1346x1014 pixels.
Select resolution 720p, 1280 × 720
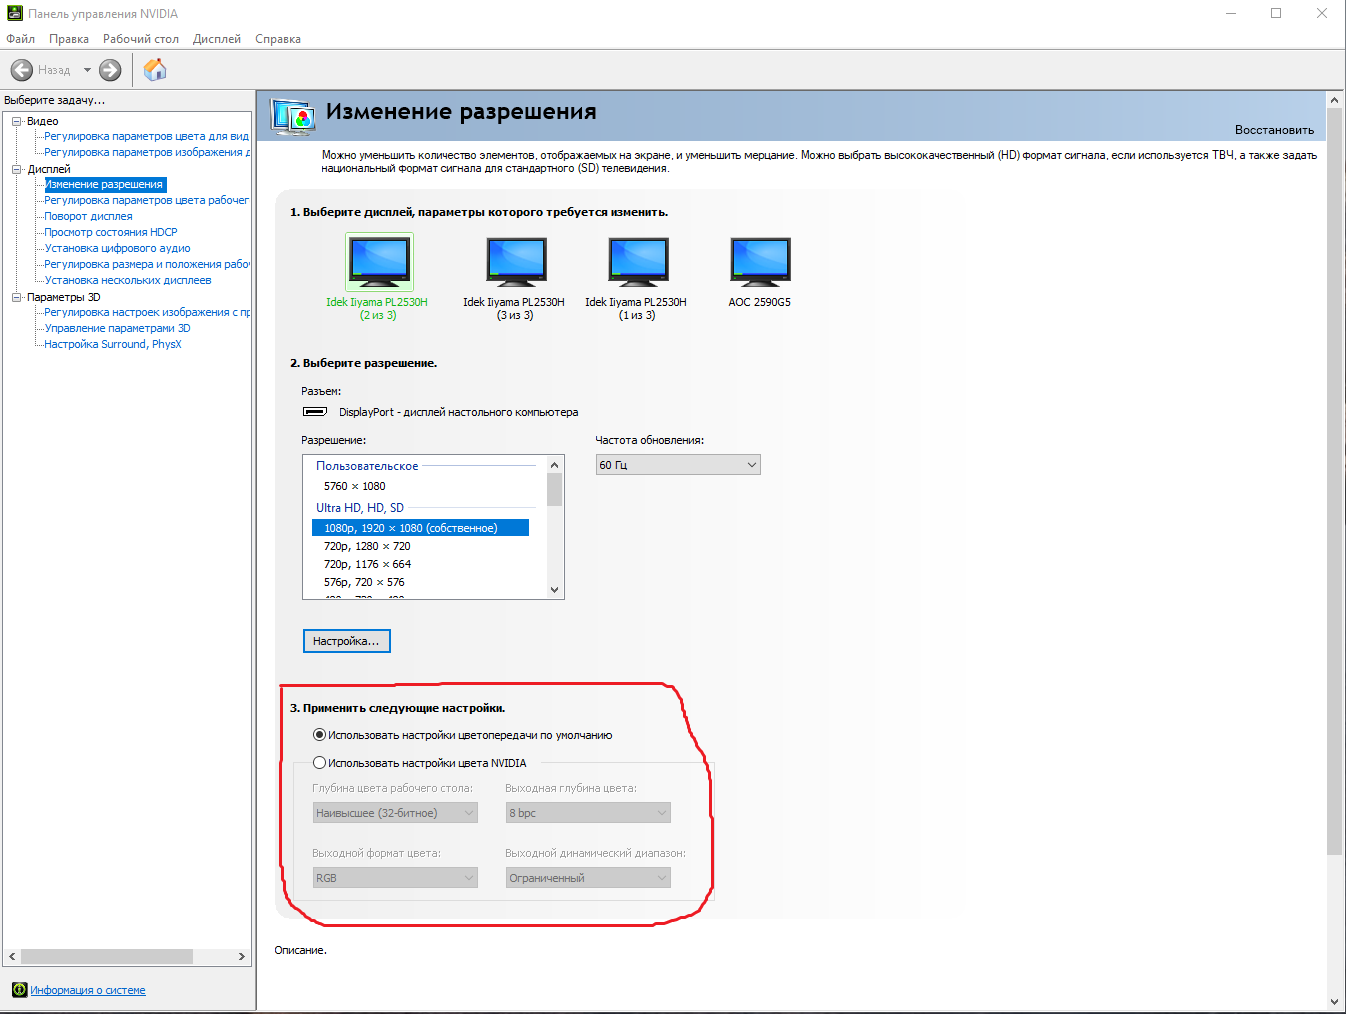[x=366, y=545]
